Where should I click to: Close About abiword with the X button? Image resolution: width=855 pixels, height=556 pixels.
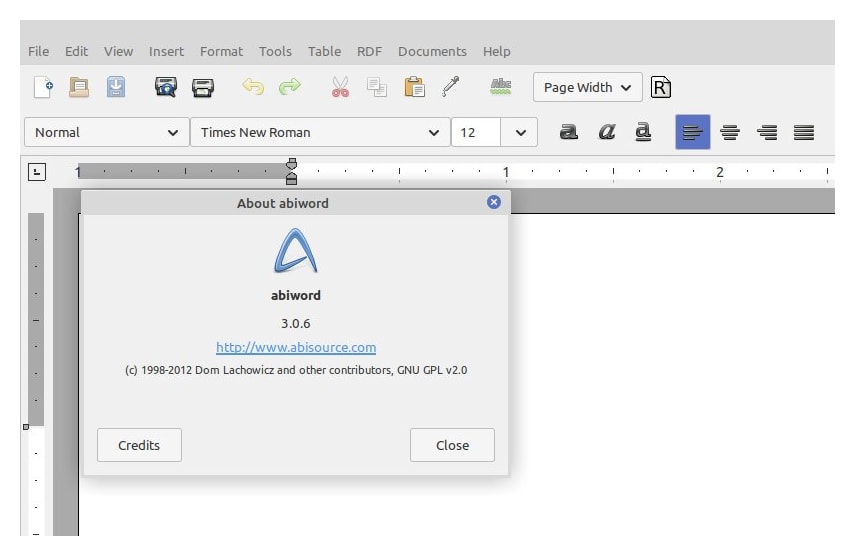tap(493, 202)
